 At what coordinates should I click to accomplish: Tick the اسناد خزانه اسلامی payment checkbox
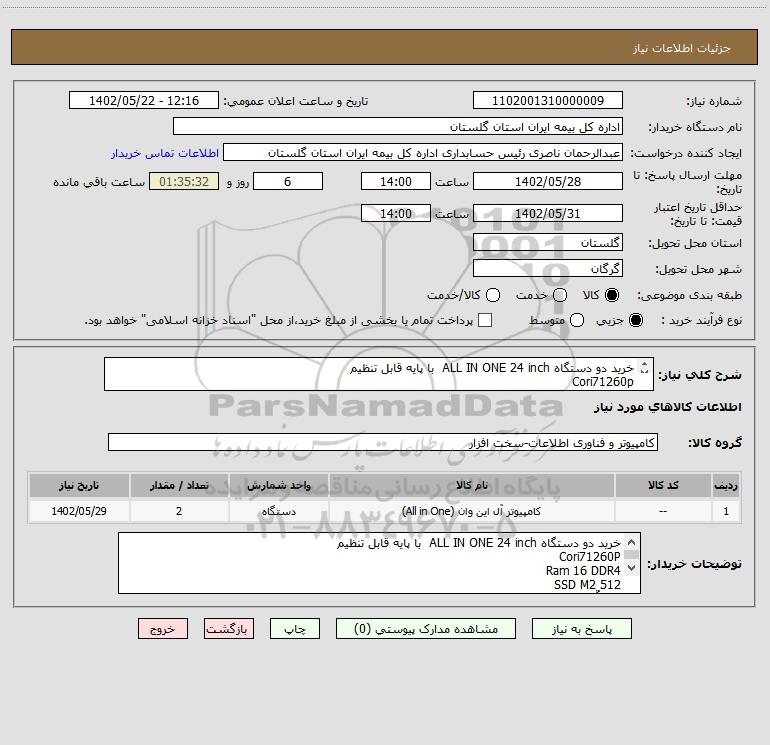485,320
